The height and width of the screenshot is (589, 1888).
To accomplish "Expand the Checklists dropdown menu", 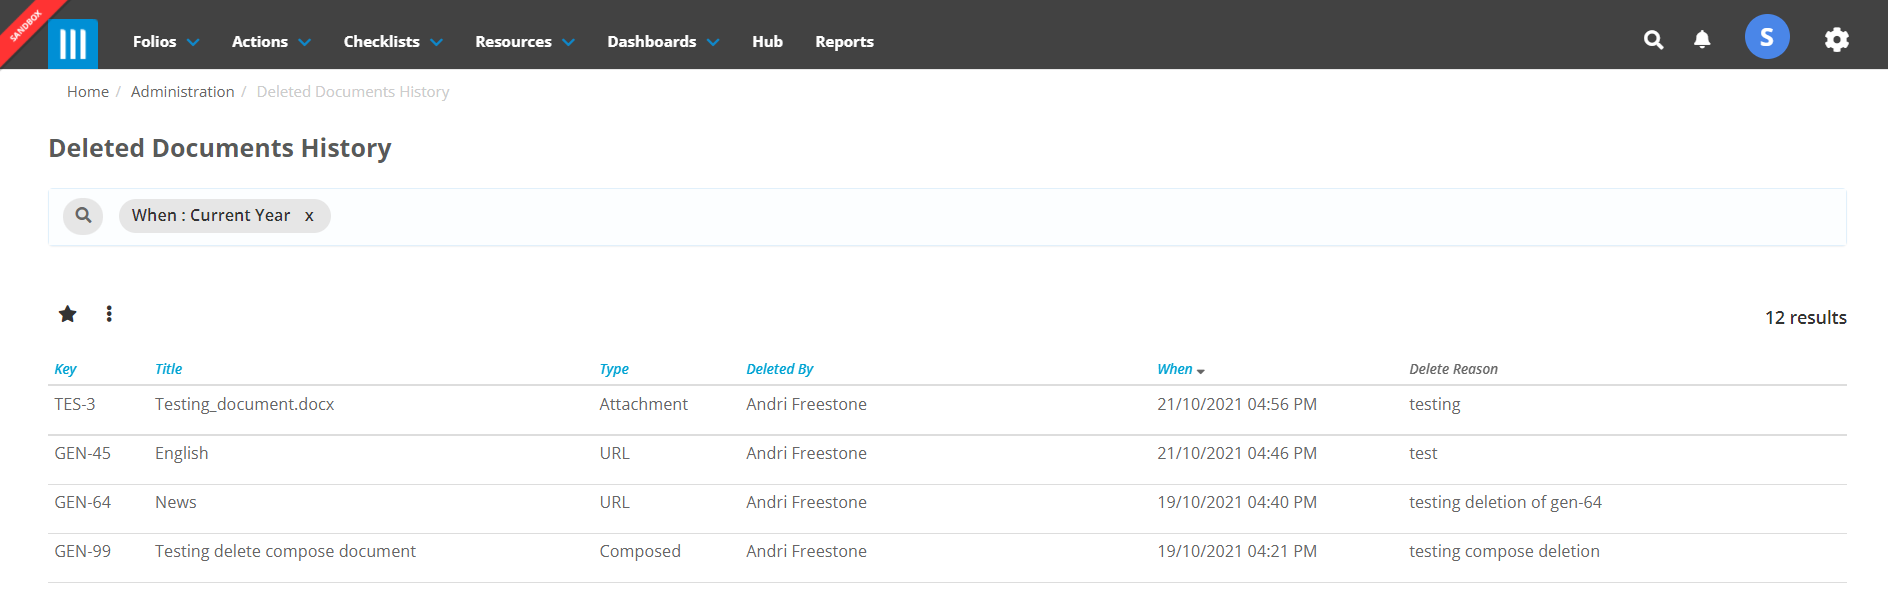I will pyautogui.click(x=393, y=41).
